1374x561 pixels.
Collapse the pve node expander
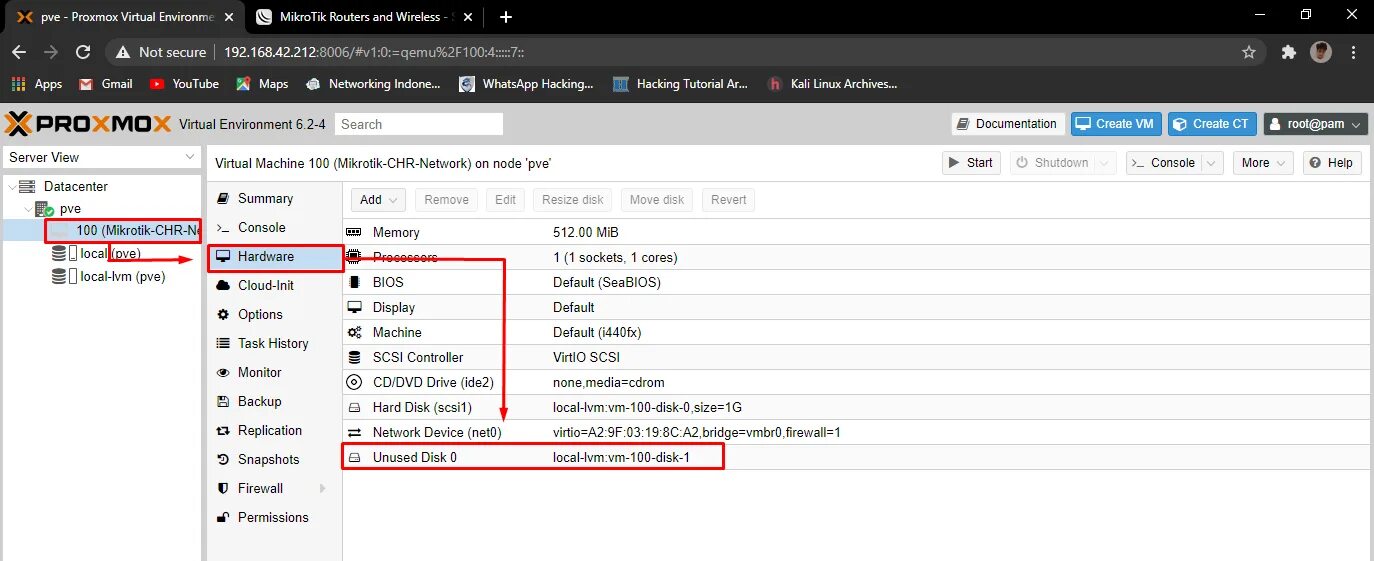point(28,209)
